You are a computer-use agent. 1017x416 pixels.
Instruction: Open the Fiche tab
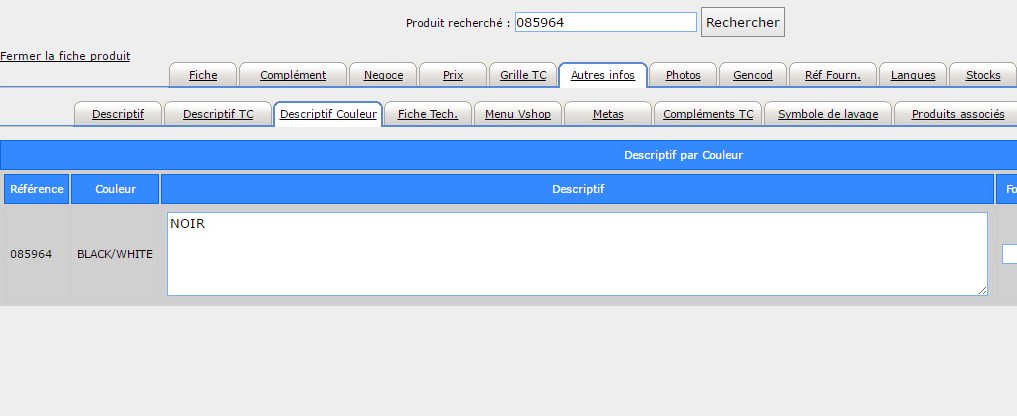click(x=203, y=75)
